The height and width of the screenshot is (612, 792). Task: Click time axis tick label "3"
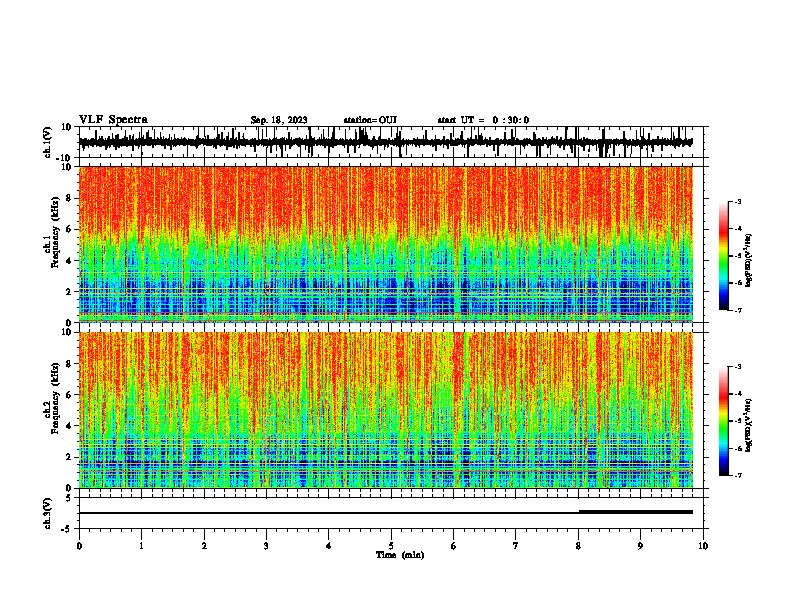pyautogui.click(x=266, y=546)
